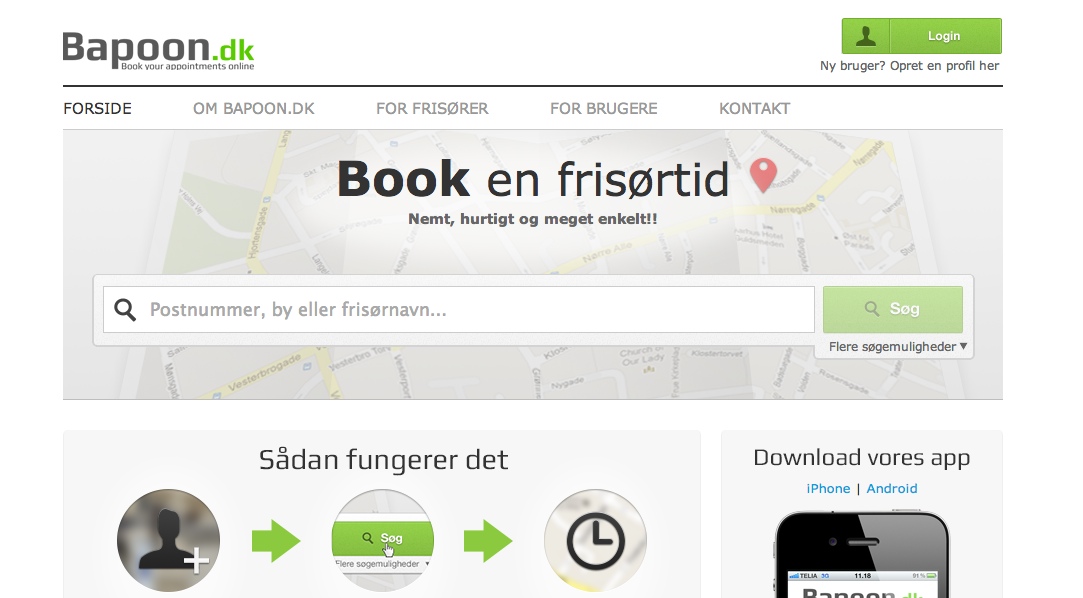Open the iPhone app download link
The height and width of the screenshot is (598, 1083).
pos(828,488)
